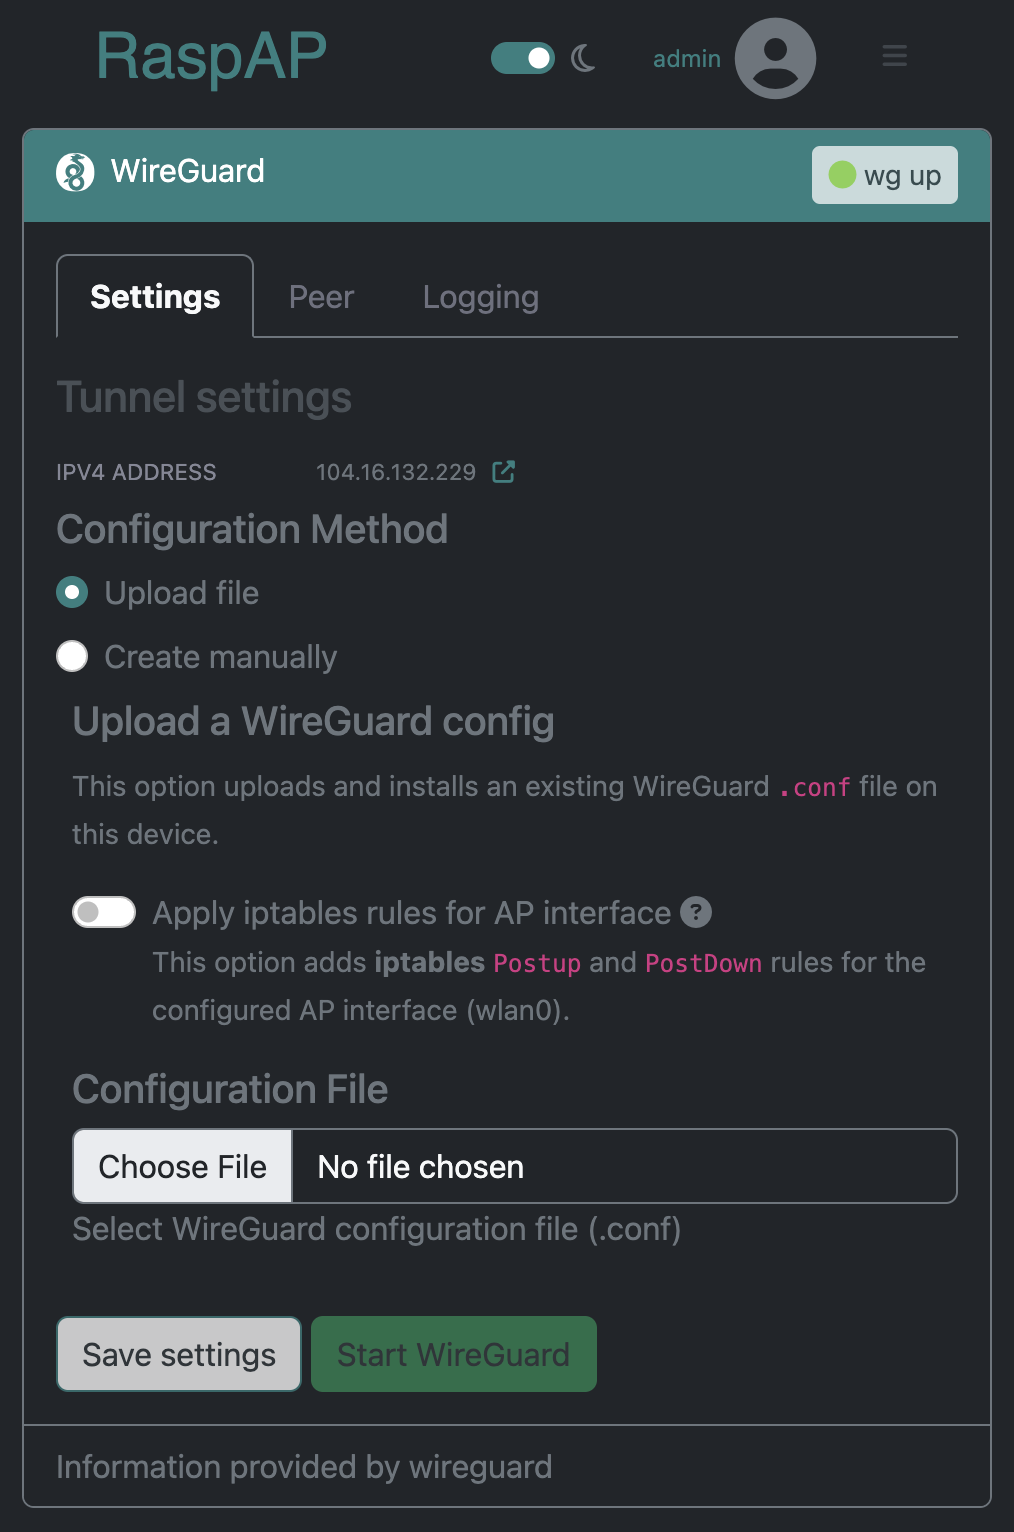The height and width of the screenshot is (1532, 1014).
Task: Open external link icon beside IPv4 address
Action: coord(504,472)
